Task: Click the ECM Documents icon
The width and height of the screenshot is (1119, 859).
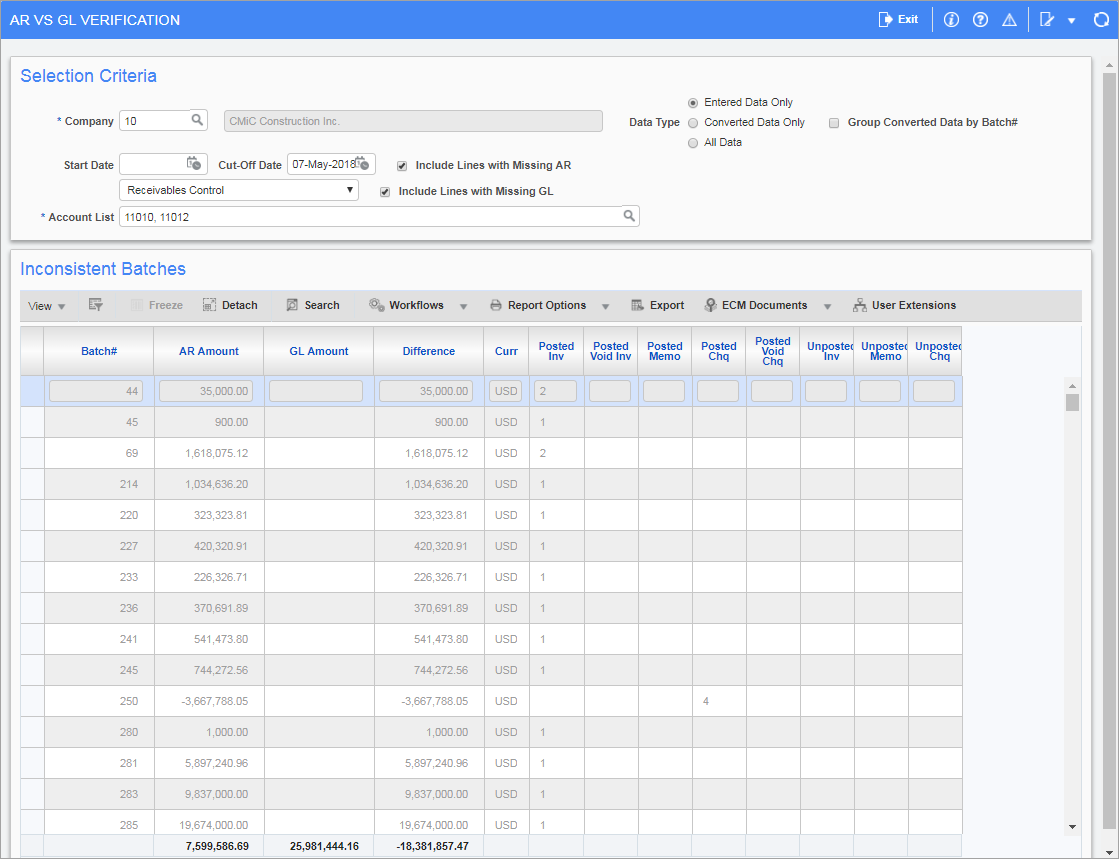Action: point(710,305)
